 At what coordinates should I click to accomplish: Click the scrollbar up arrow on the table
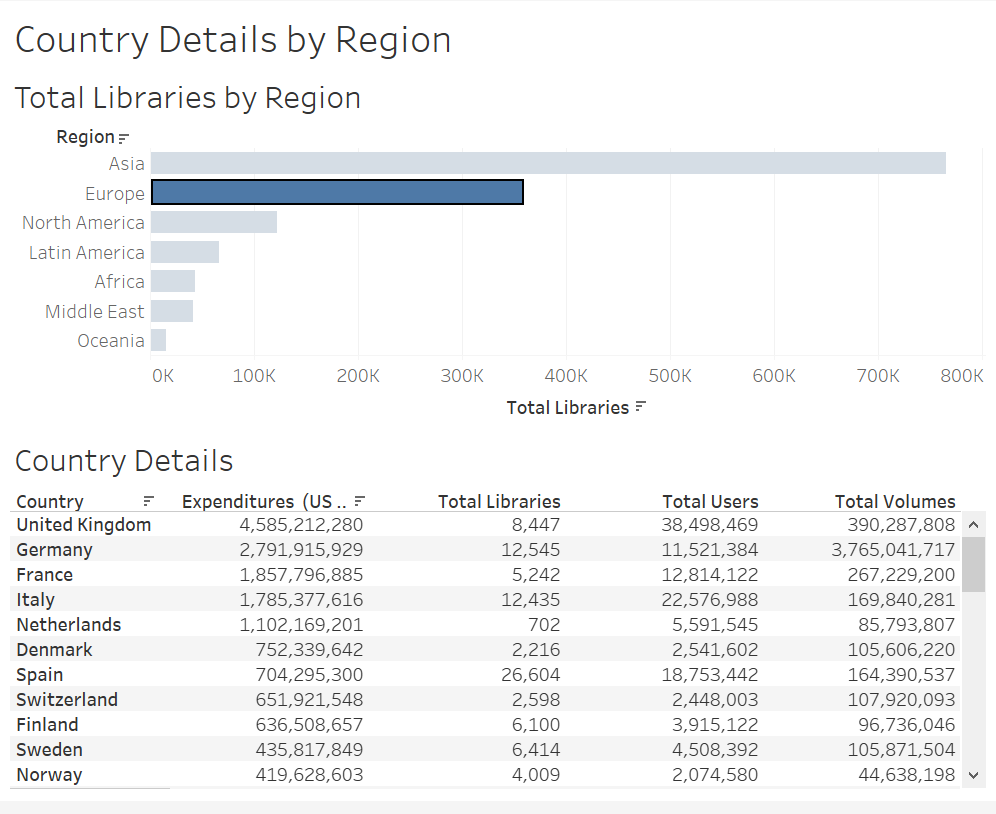point(973,523)
